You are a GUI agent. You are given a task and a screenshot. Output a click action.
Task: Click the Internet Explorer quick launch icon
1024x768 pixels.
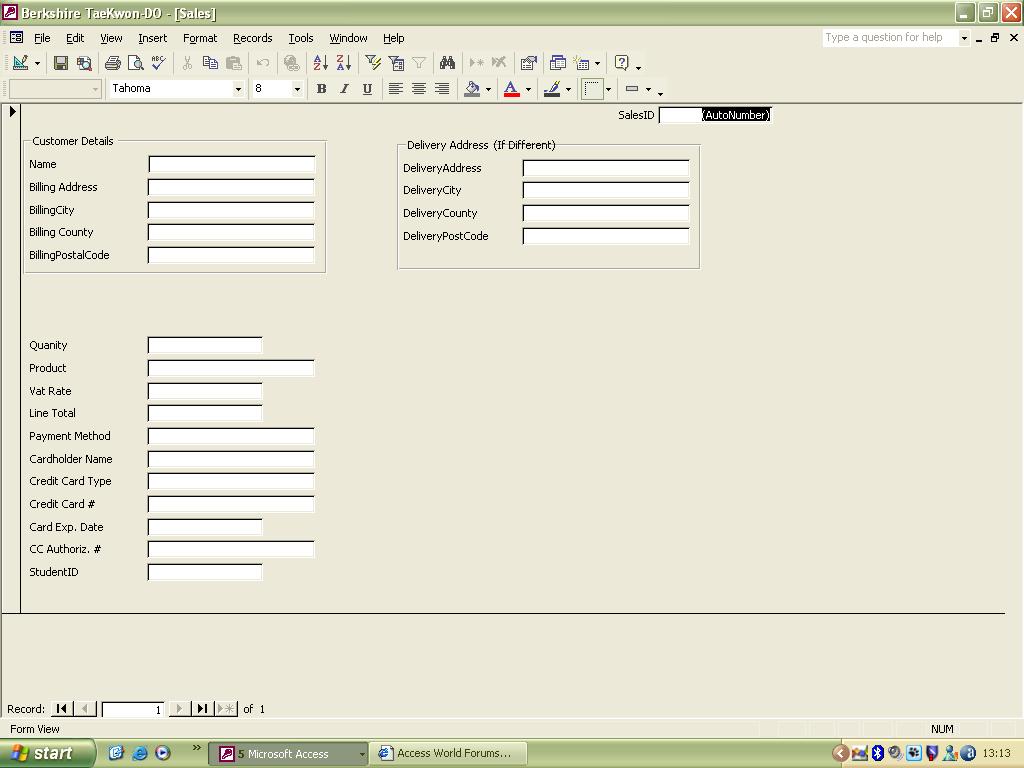(139, 753)
